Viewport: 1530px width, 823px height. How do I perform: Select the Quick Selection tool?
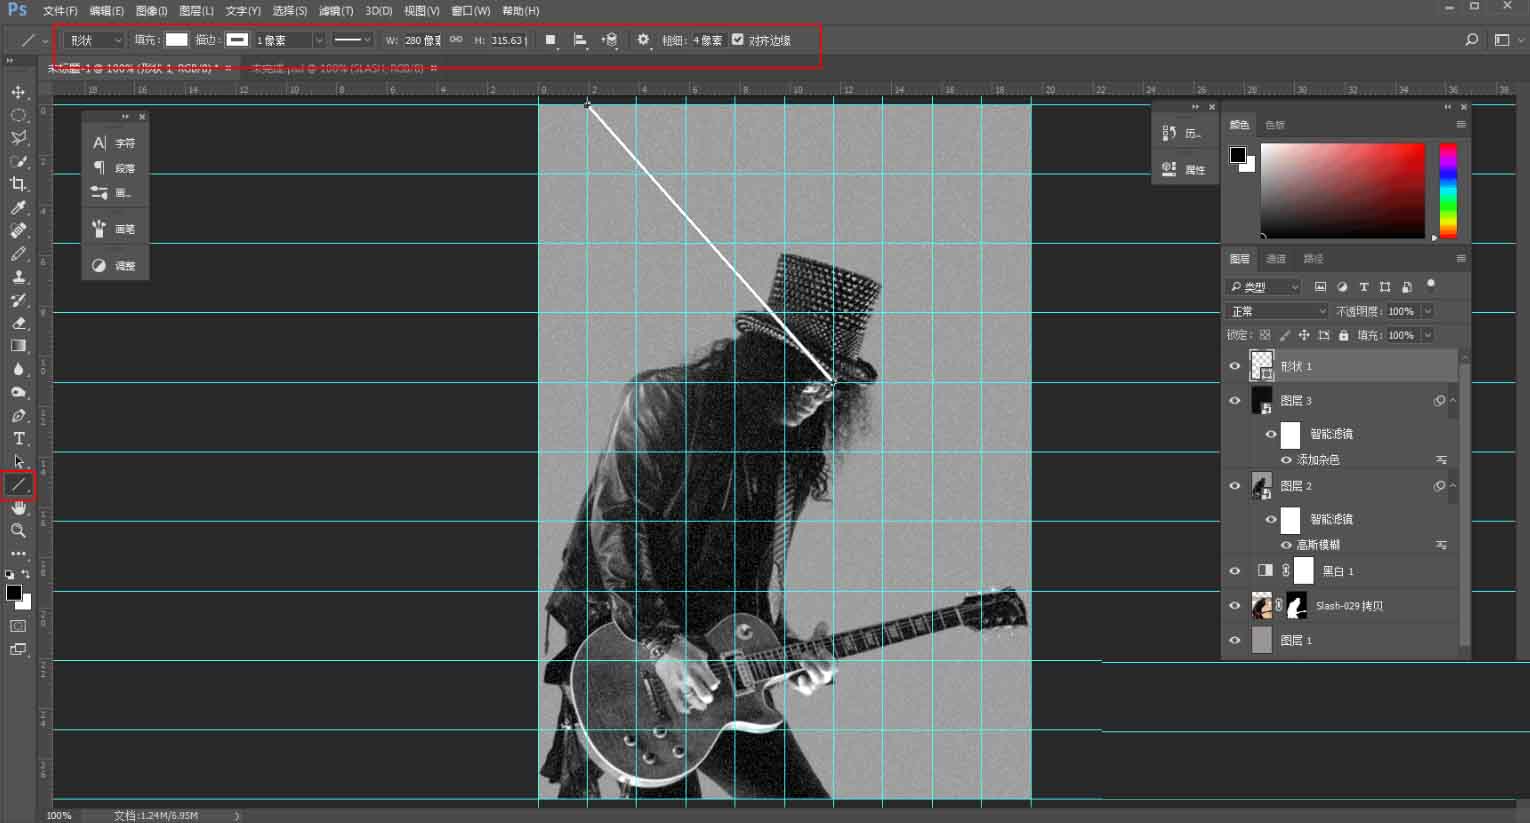(x=18, y=161)
